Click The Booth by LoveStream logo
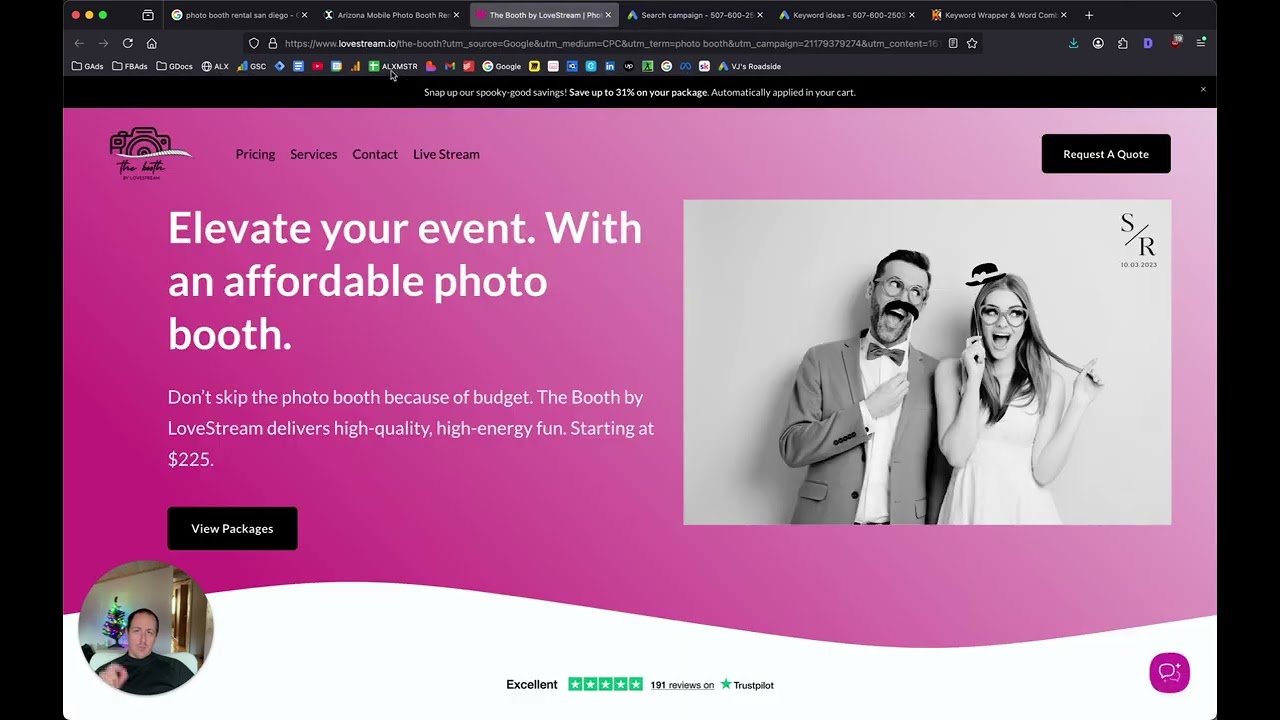1280x720 pixels. click(150, 154)
